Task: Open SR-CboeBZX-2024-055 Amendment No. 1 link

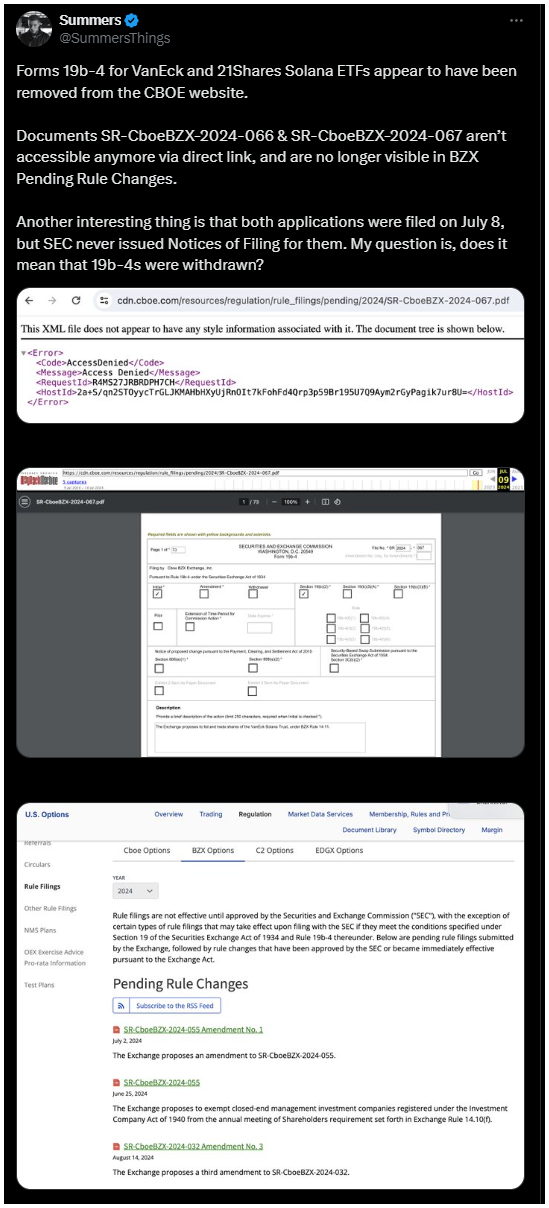Action: (193, 1029)
